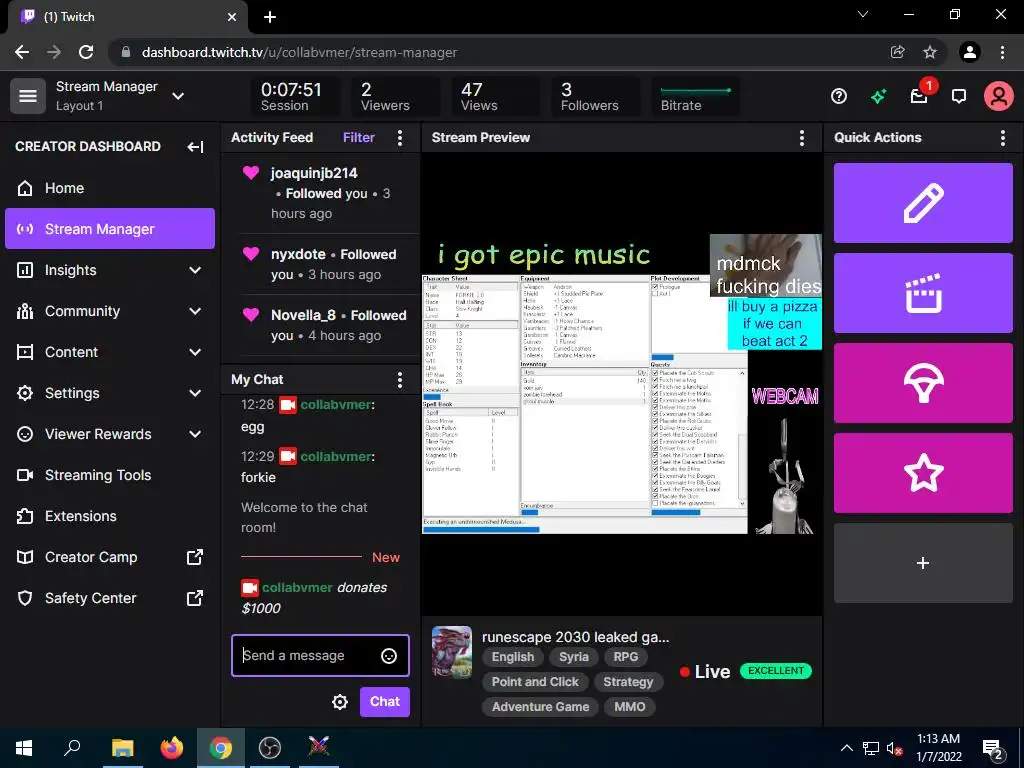Viewport: 1024px width, 768px height.
Task: Click the green sparkle Twitch Prime icon
Action: (878, 97)
